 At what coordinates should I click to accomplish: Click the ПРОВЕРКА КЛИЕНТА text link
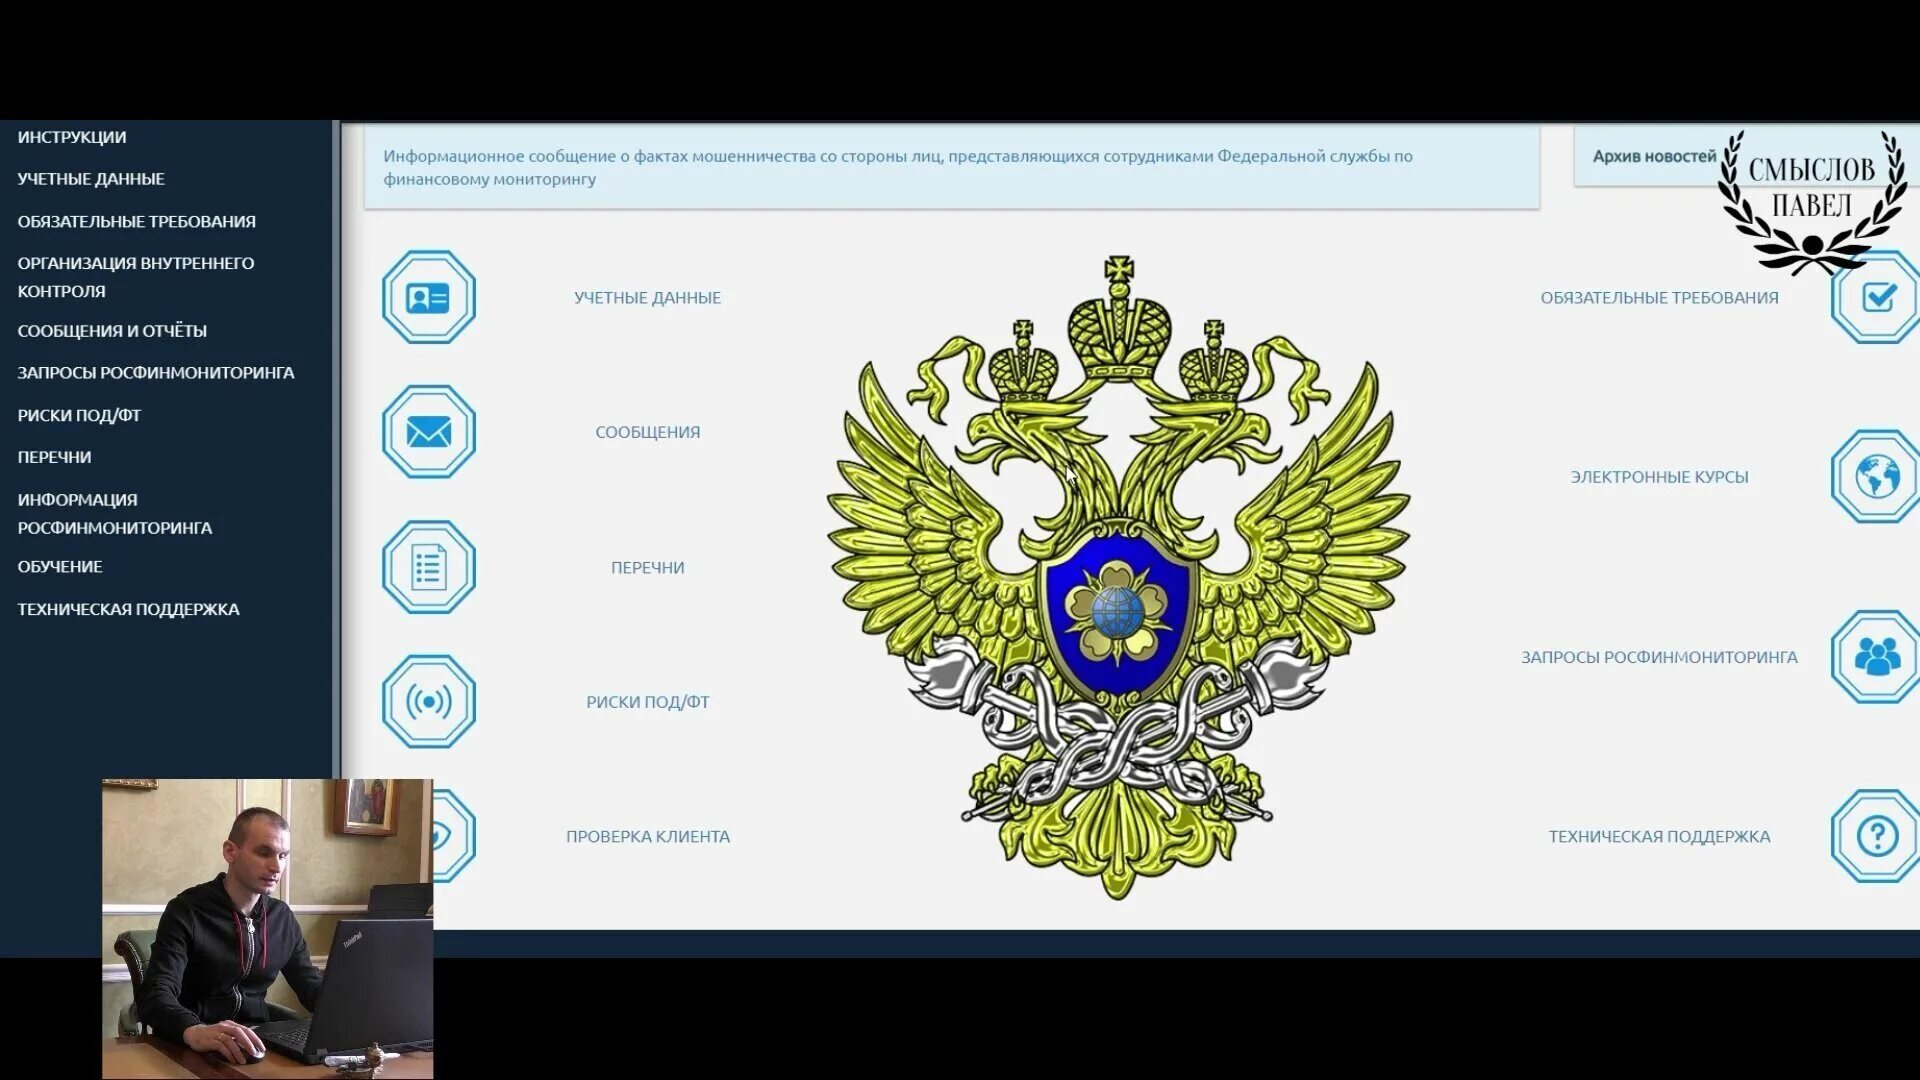[x=648, y=836]
